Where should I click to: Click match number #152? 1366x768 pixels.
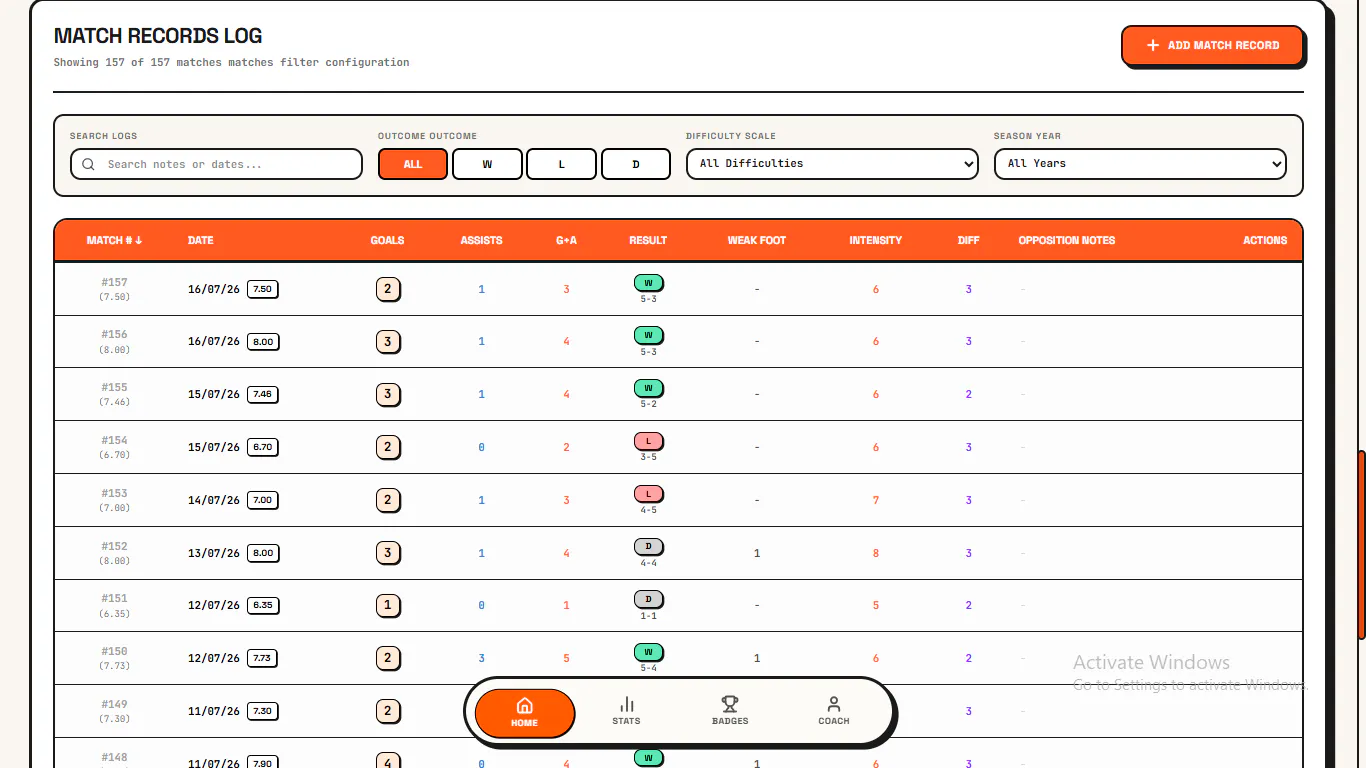point(114,547)
